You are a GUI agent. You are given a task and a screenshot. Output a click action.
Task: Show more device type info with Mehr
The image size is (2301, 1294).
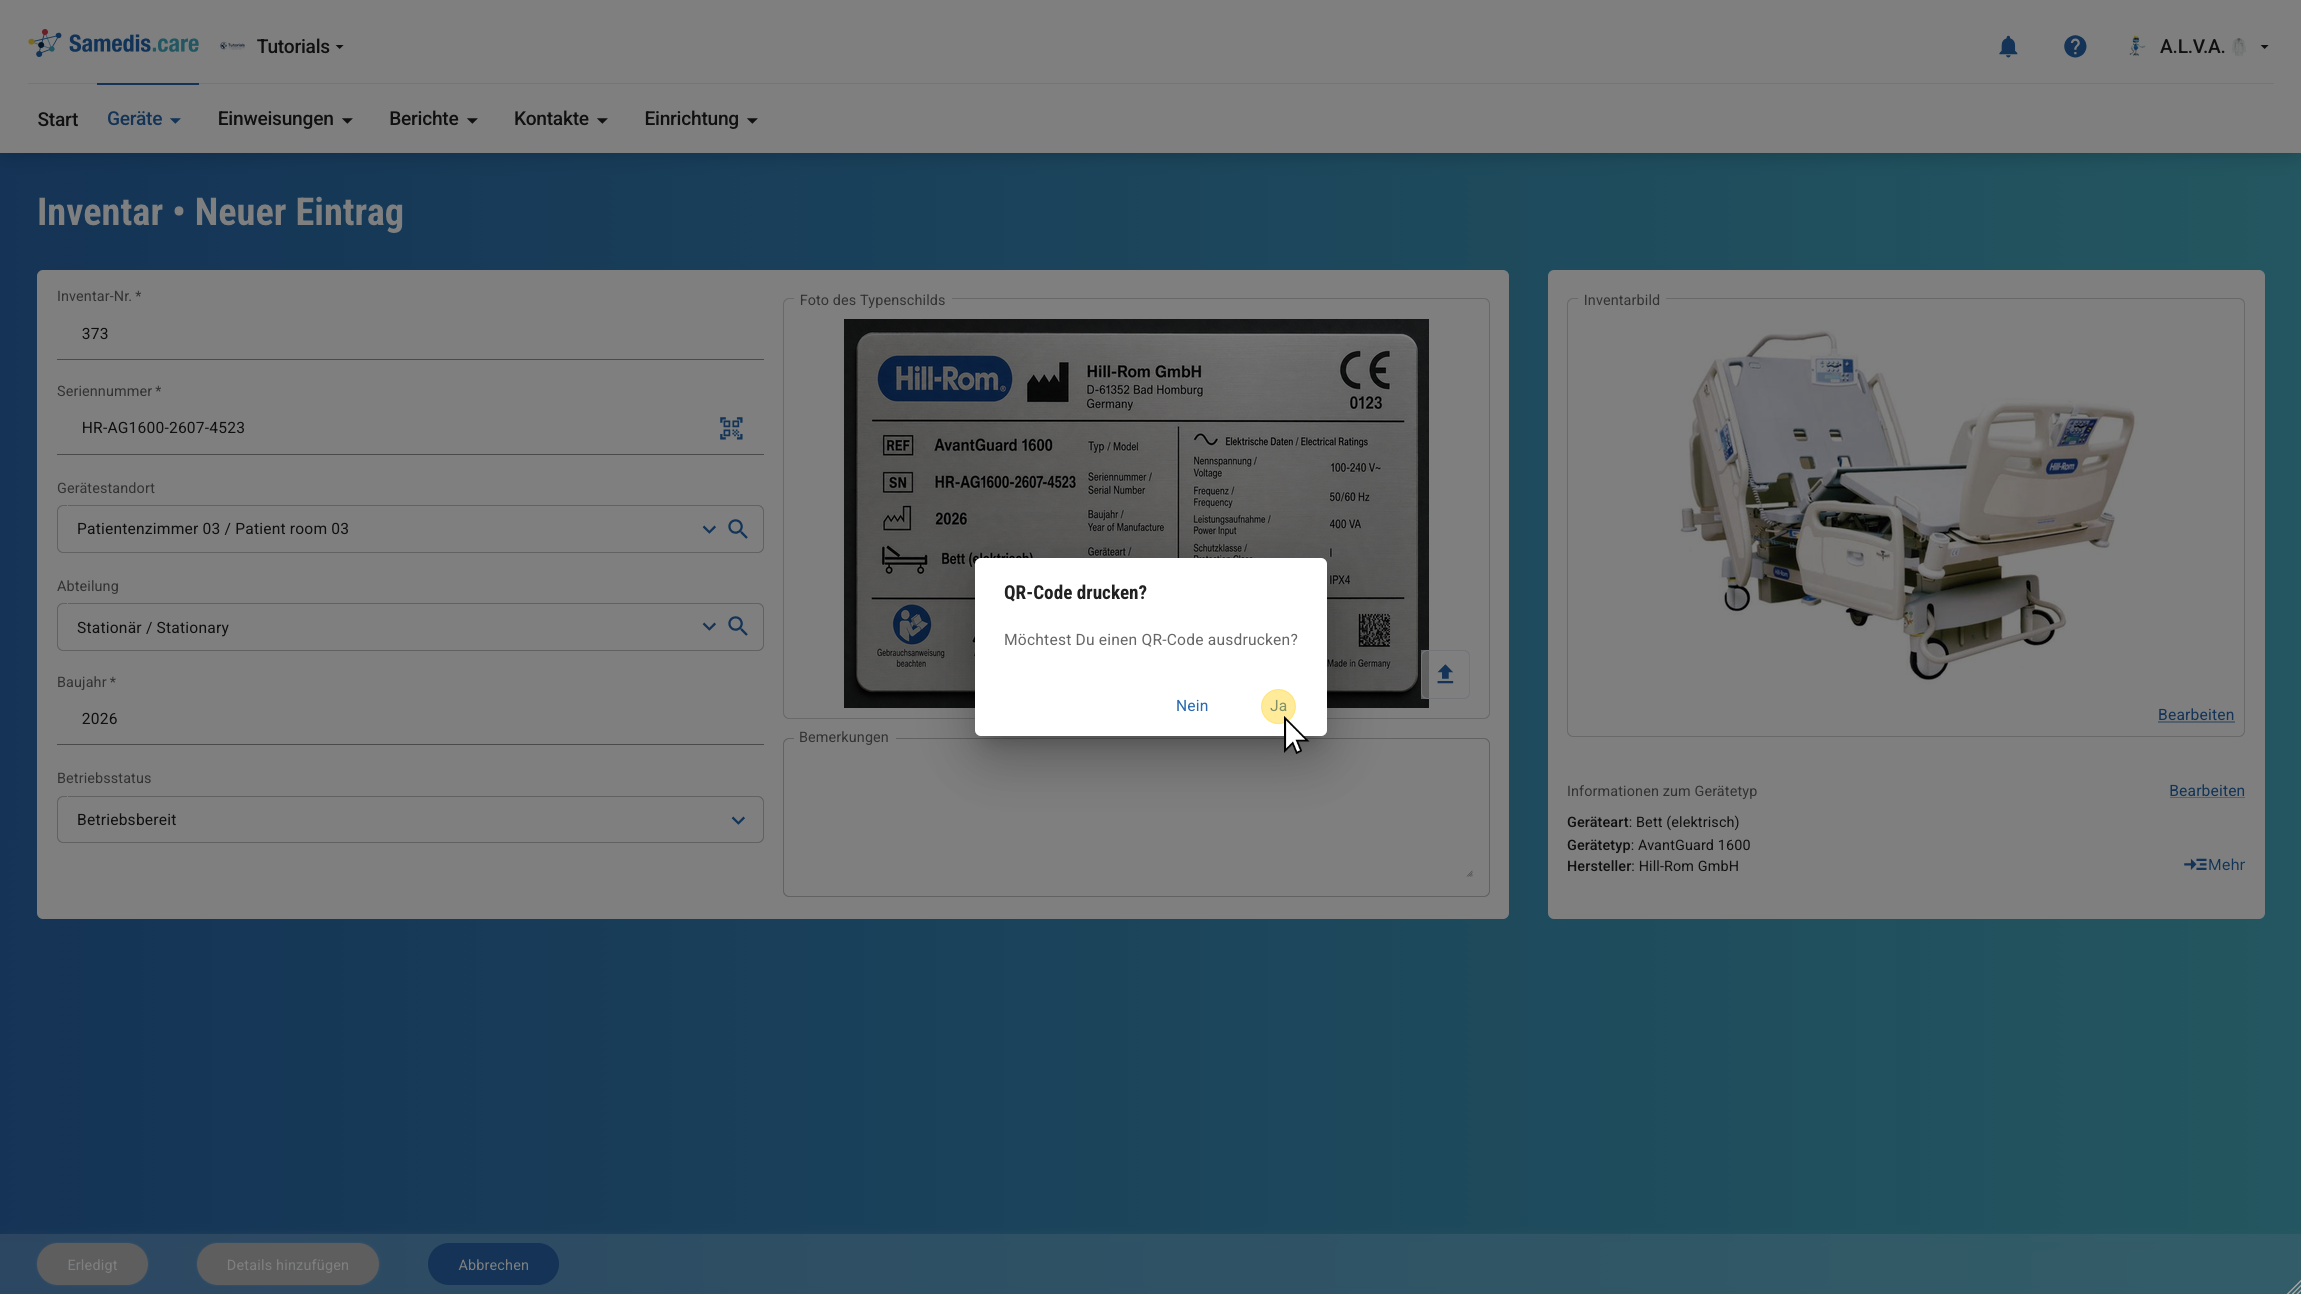pyautogui.click(x=2214, y=865)
